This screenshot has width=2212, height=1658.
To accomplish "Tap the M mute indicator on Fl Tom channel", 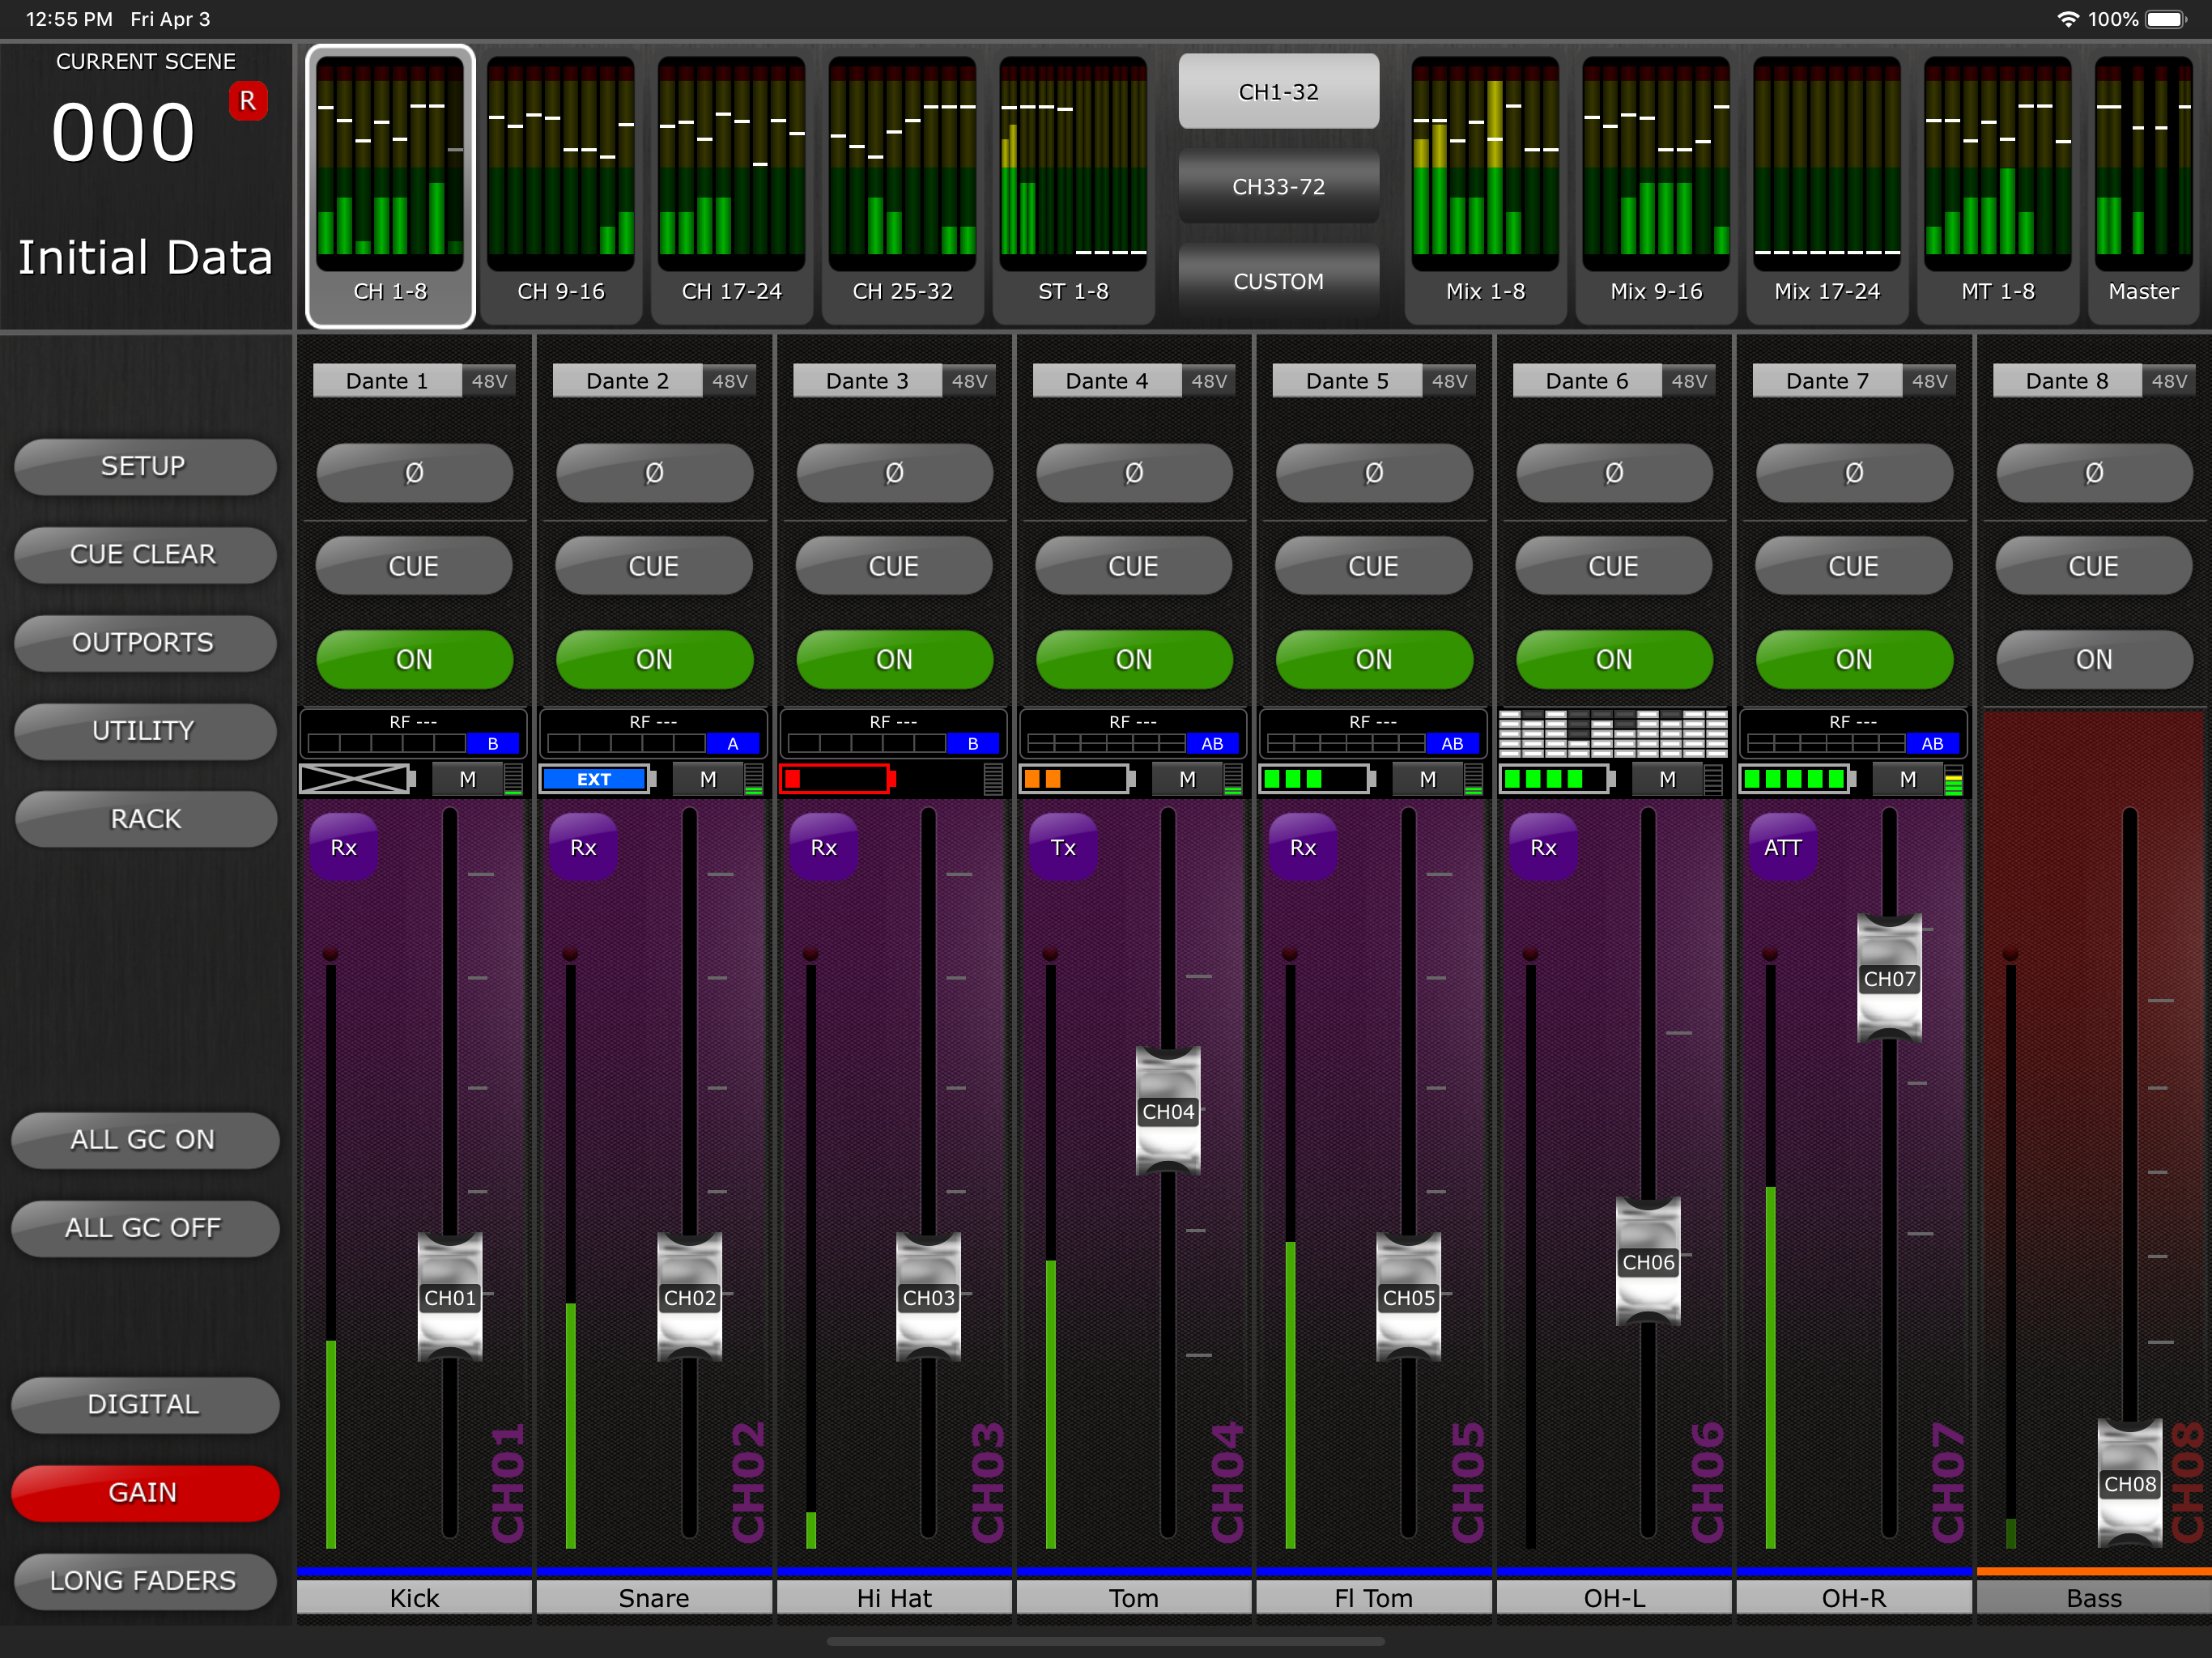I will pos(1428,779).
